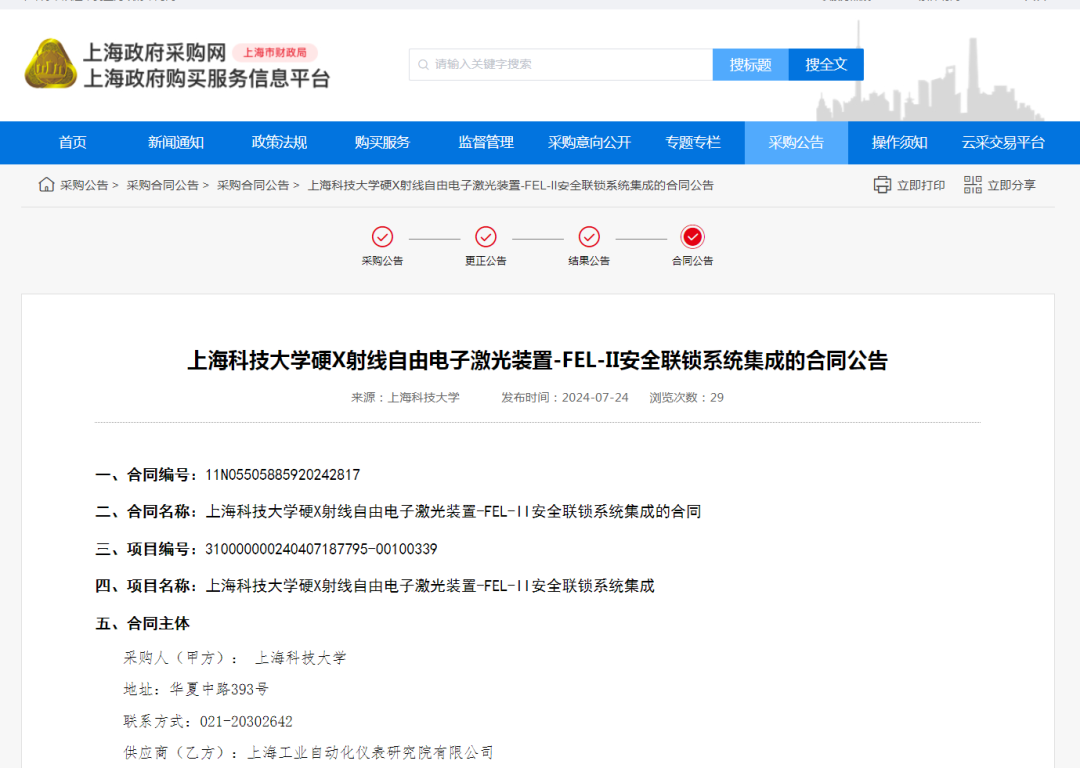Click the second 采购合同公告 breadcrumb link
Image resolution: width=1080 pixels, height=768 pixels.
click(x=253, y=185)
